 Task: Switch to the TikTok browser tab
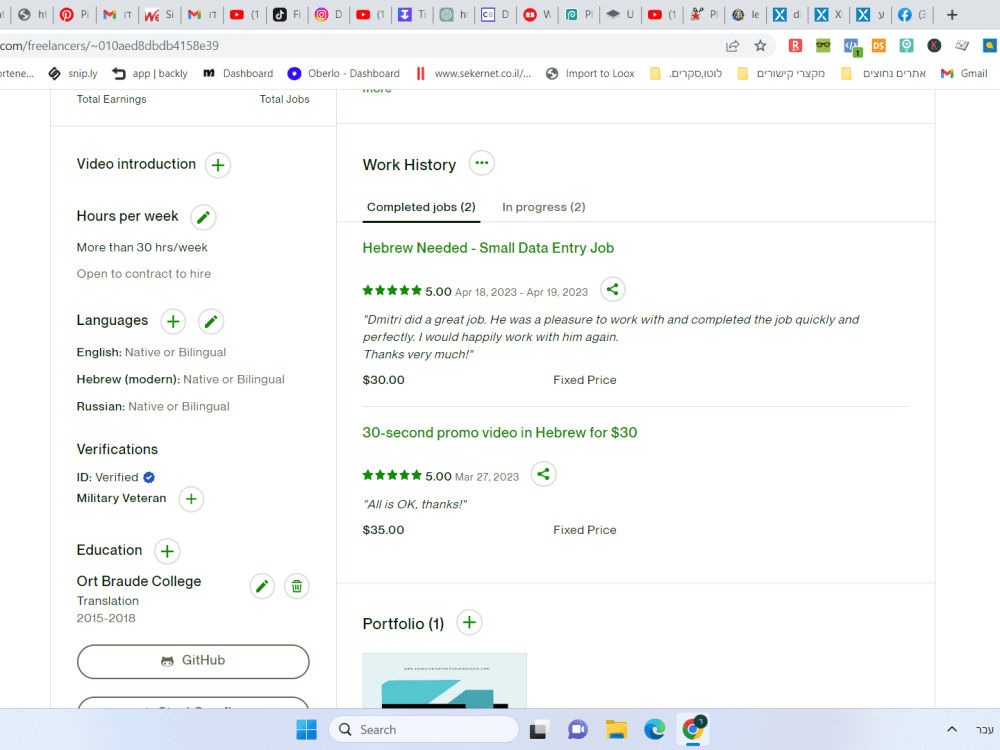[287, 15]
